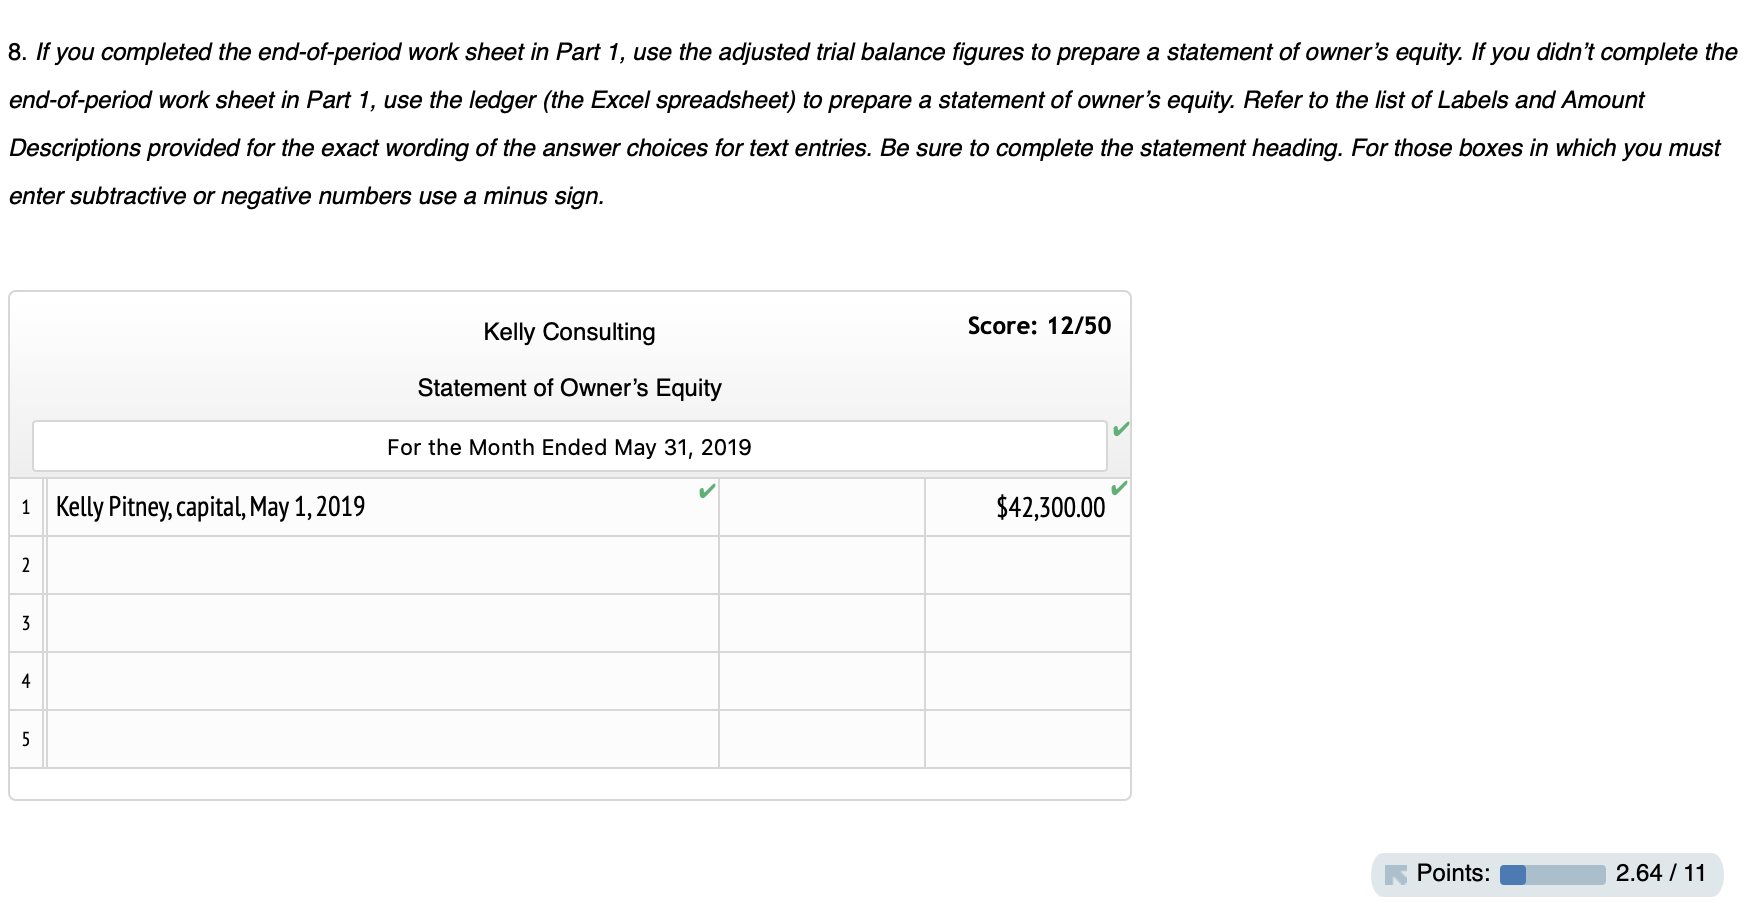Select the Kelly Consulting heading
The width and height of the screenshot is (1752, 908).
(x=568, y=331)
